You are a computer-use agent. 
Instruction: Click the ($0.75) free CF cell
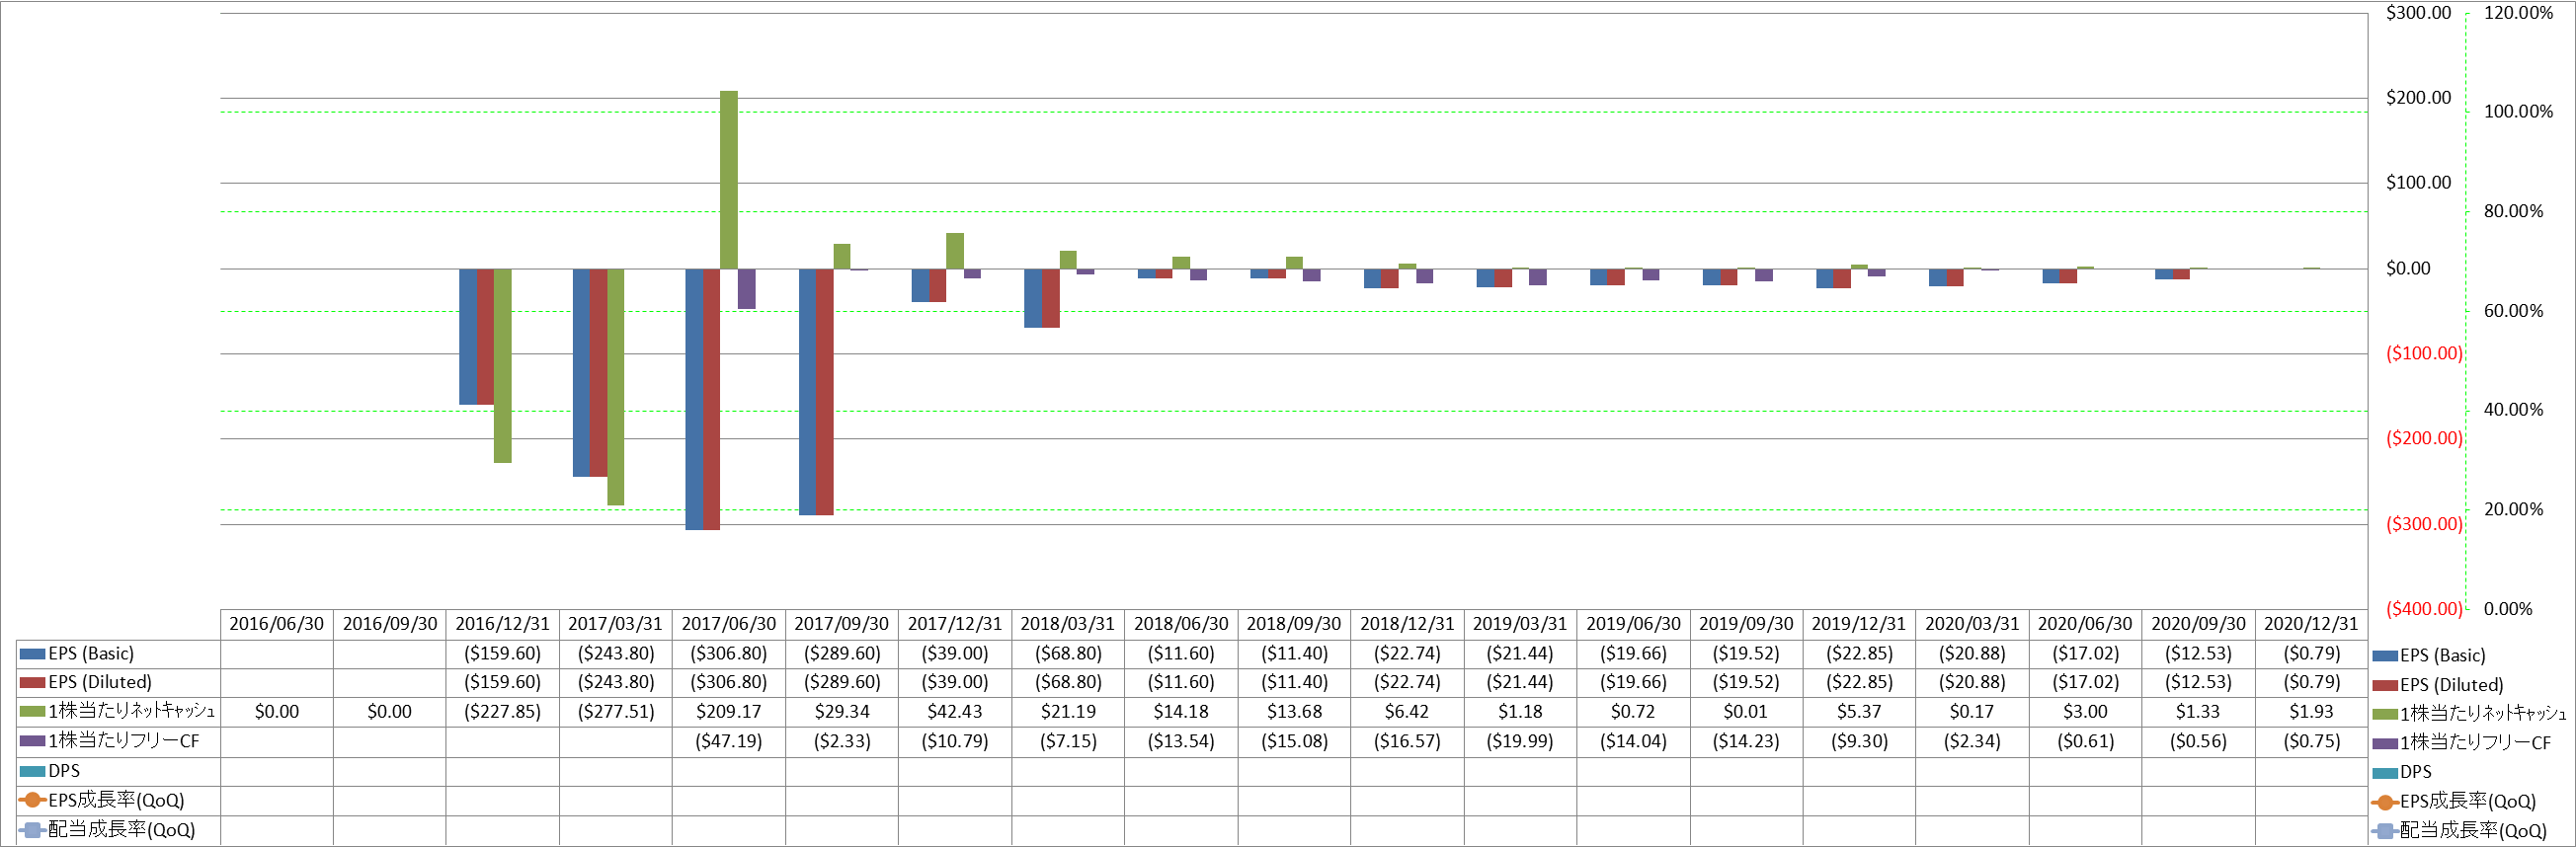click(2311, 741)
